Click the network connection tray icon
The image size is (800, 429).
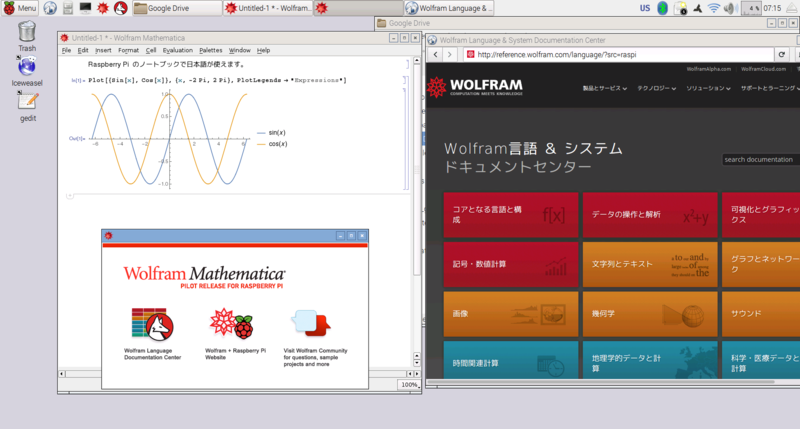pos(697,8)
